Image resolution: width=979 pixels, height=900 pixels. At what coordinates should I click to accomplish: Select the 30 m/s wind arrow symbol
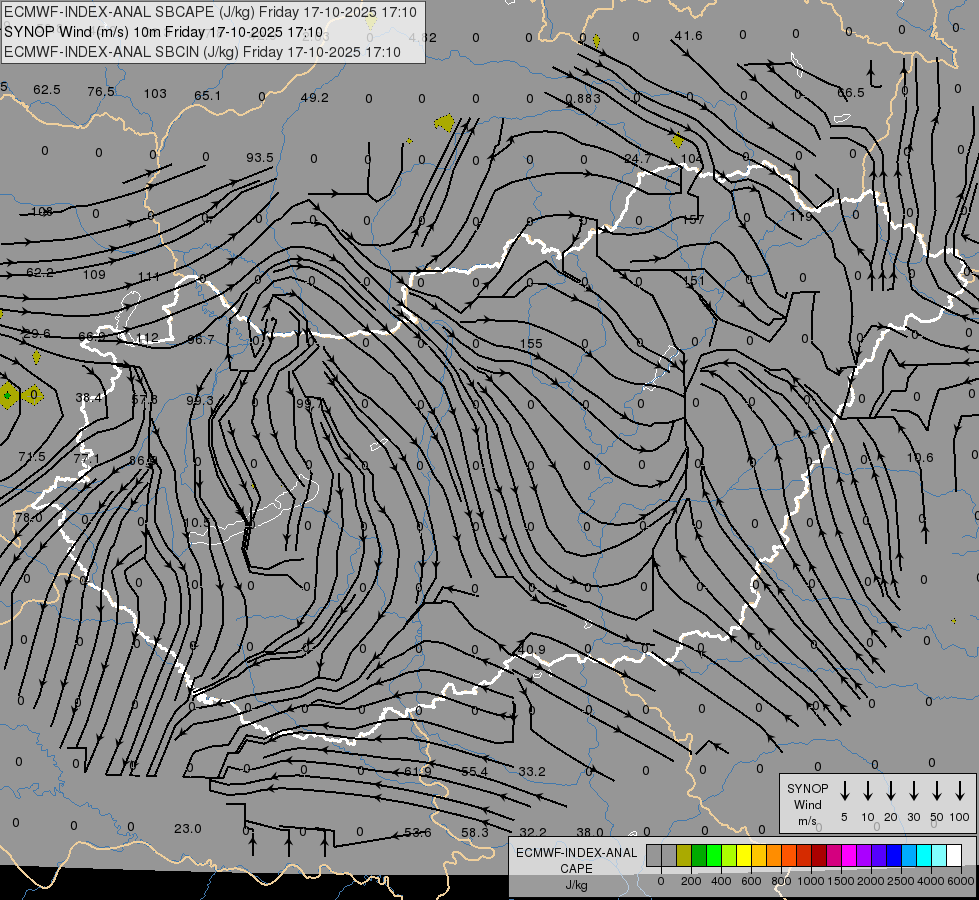pyautogui.click(x=914, y=791)
